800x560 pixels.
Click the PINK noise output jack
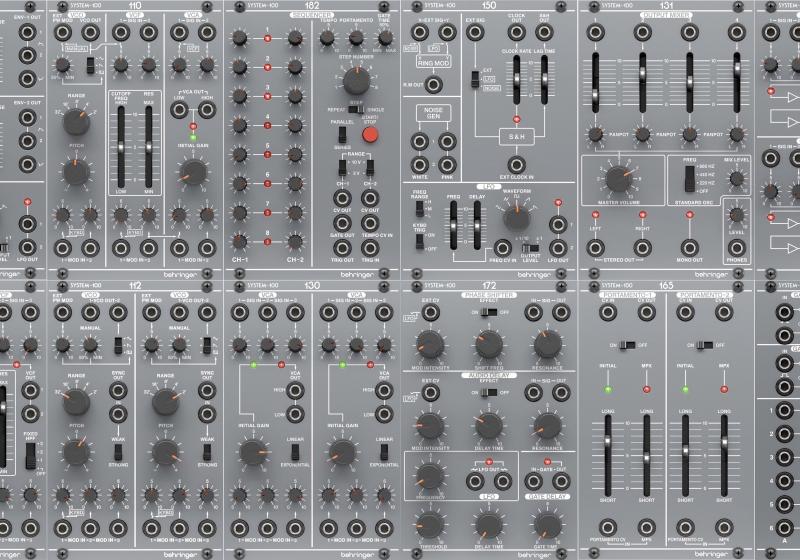point(447,165)
